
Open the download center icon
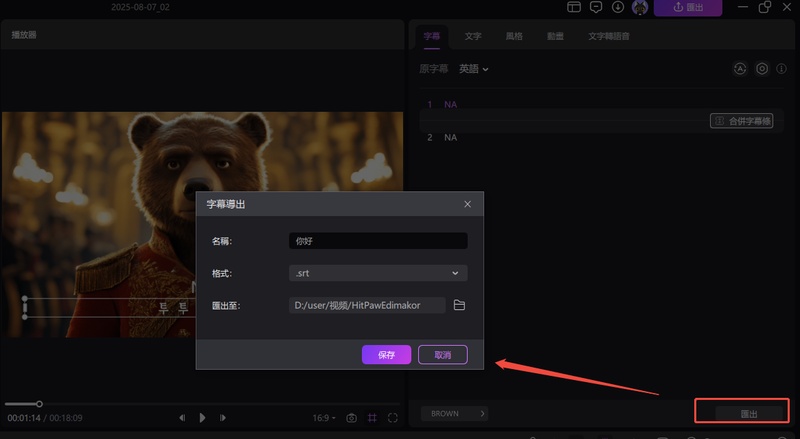coord(618,7)
